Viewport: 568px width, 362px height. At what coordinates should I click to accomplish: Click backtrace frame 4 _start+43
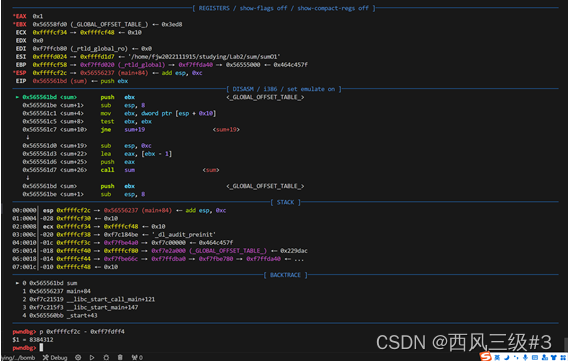60,315
